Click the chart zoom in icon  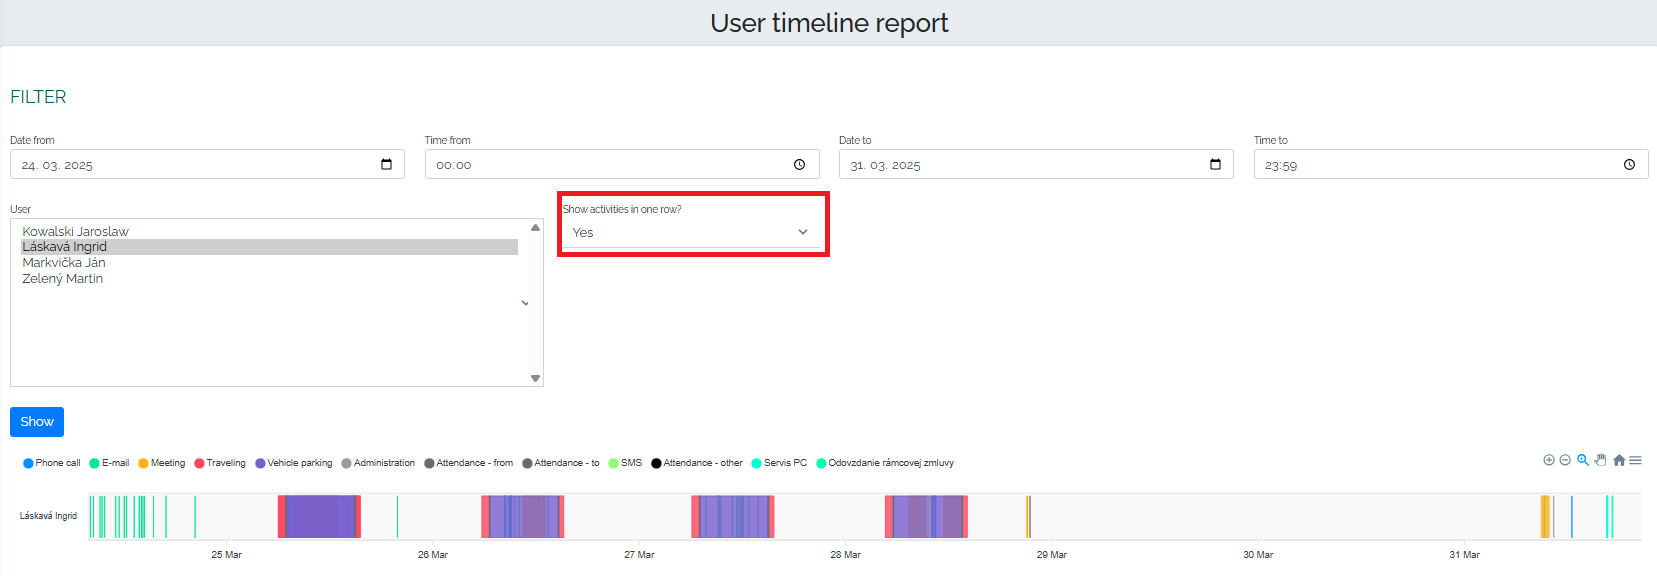pos(1548,460)
